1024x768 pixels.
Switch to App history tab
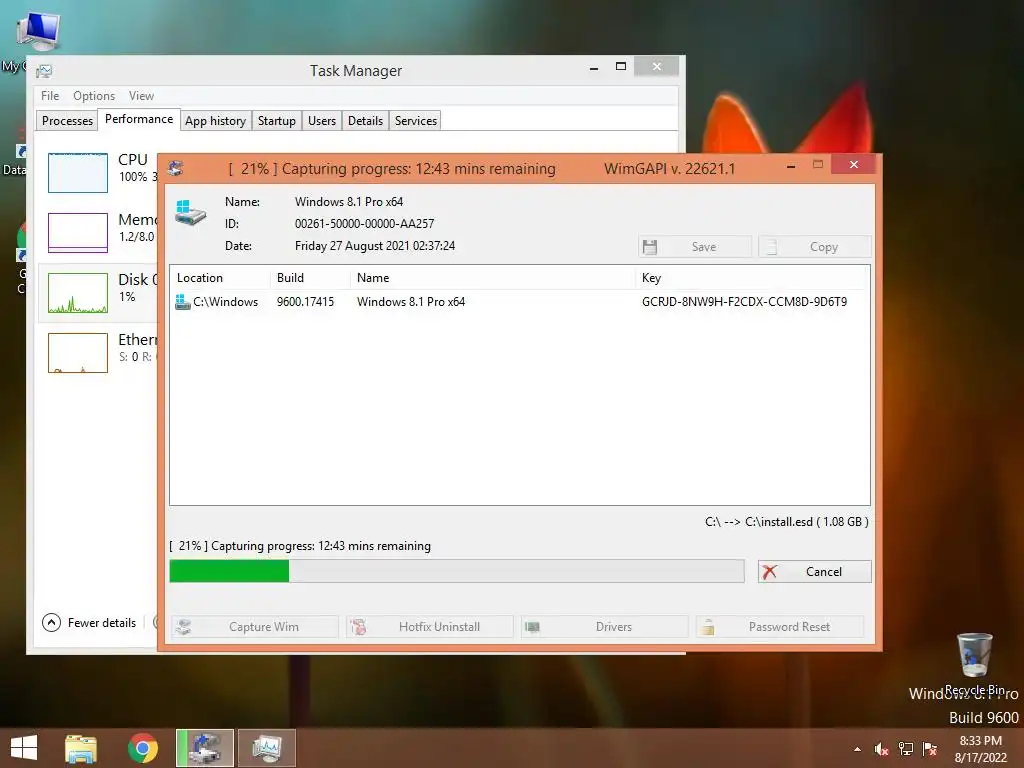click(216, 120)
